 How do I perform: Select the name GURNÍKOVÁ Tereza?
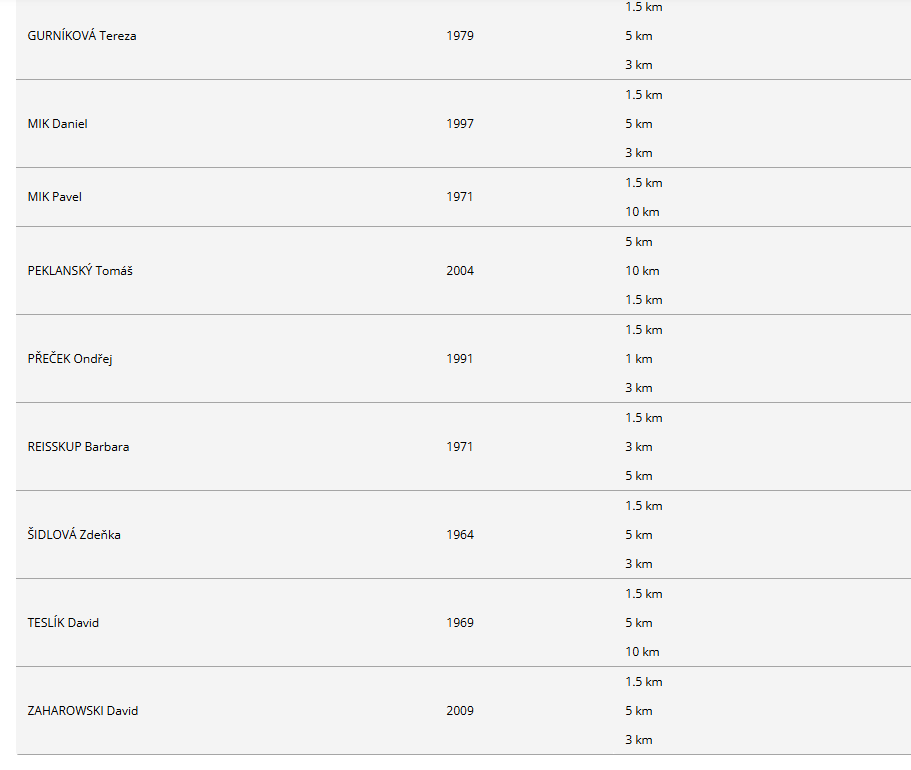(82, 36)
